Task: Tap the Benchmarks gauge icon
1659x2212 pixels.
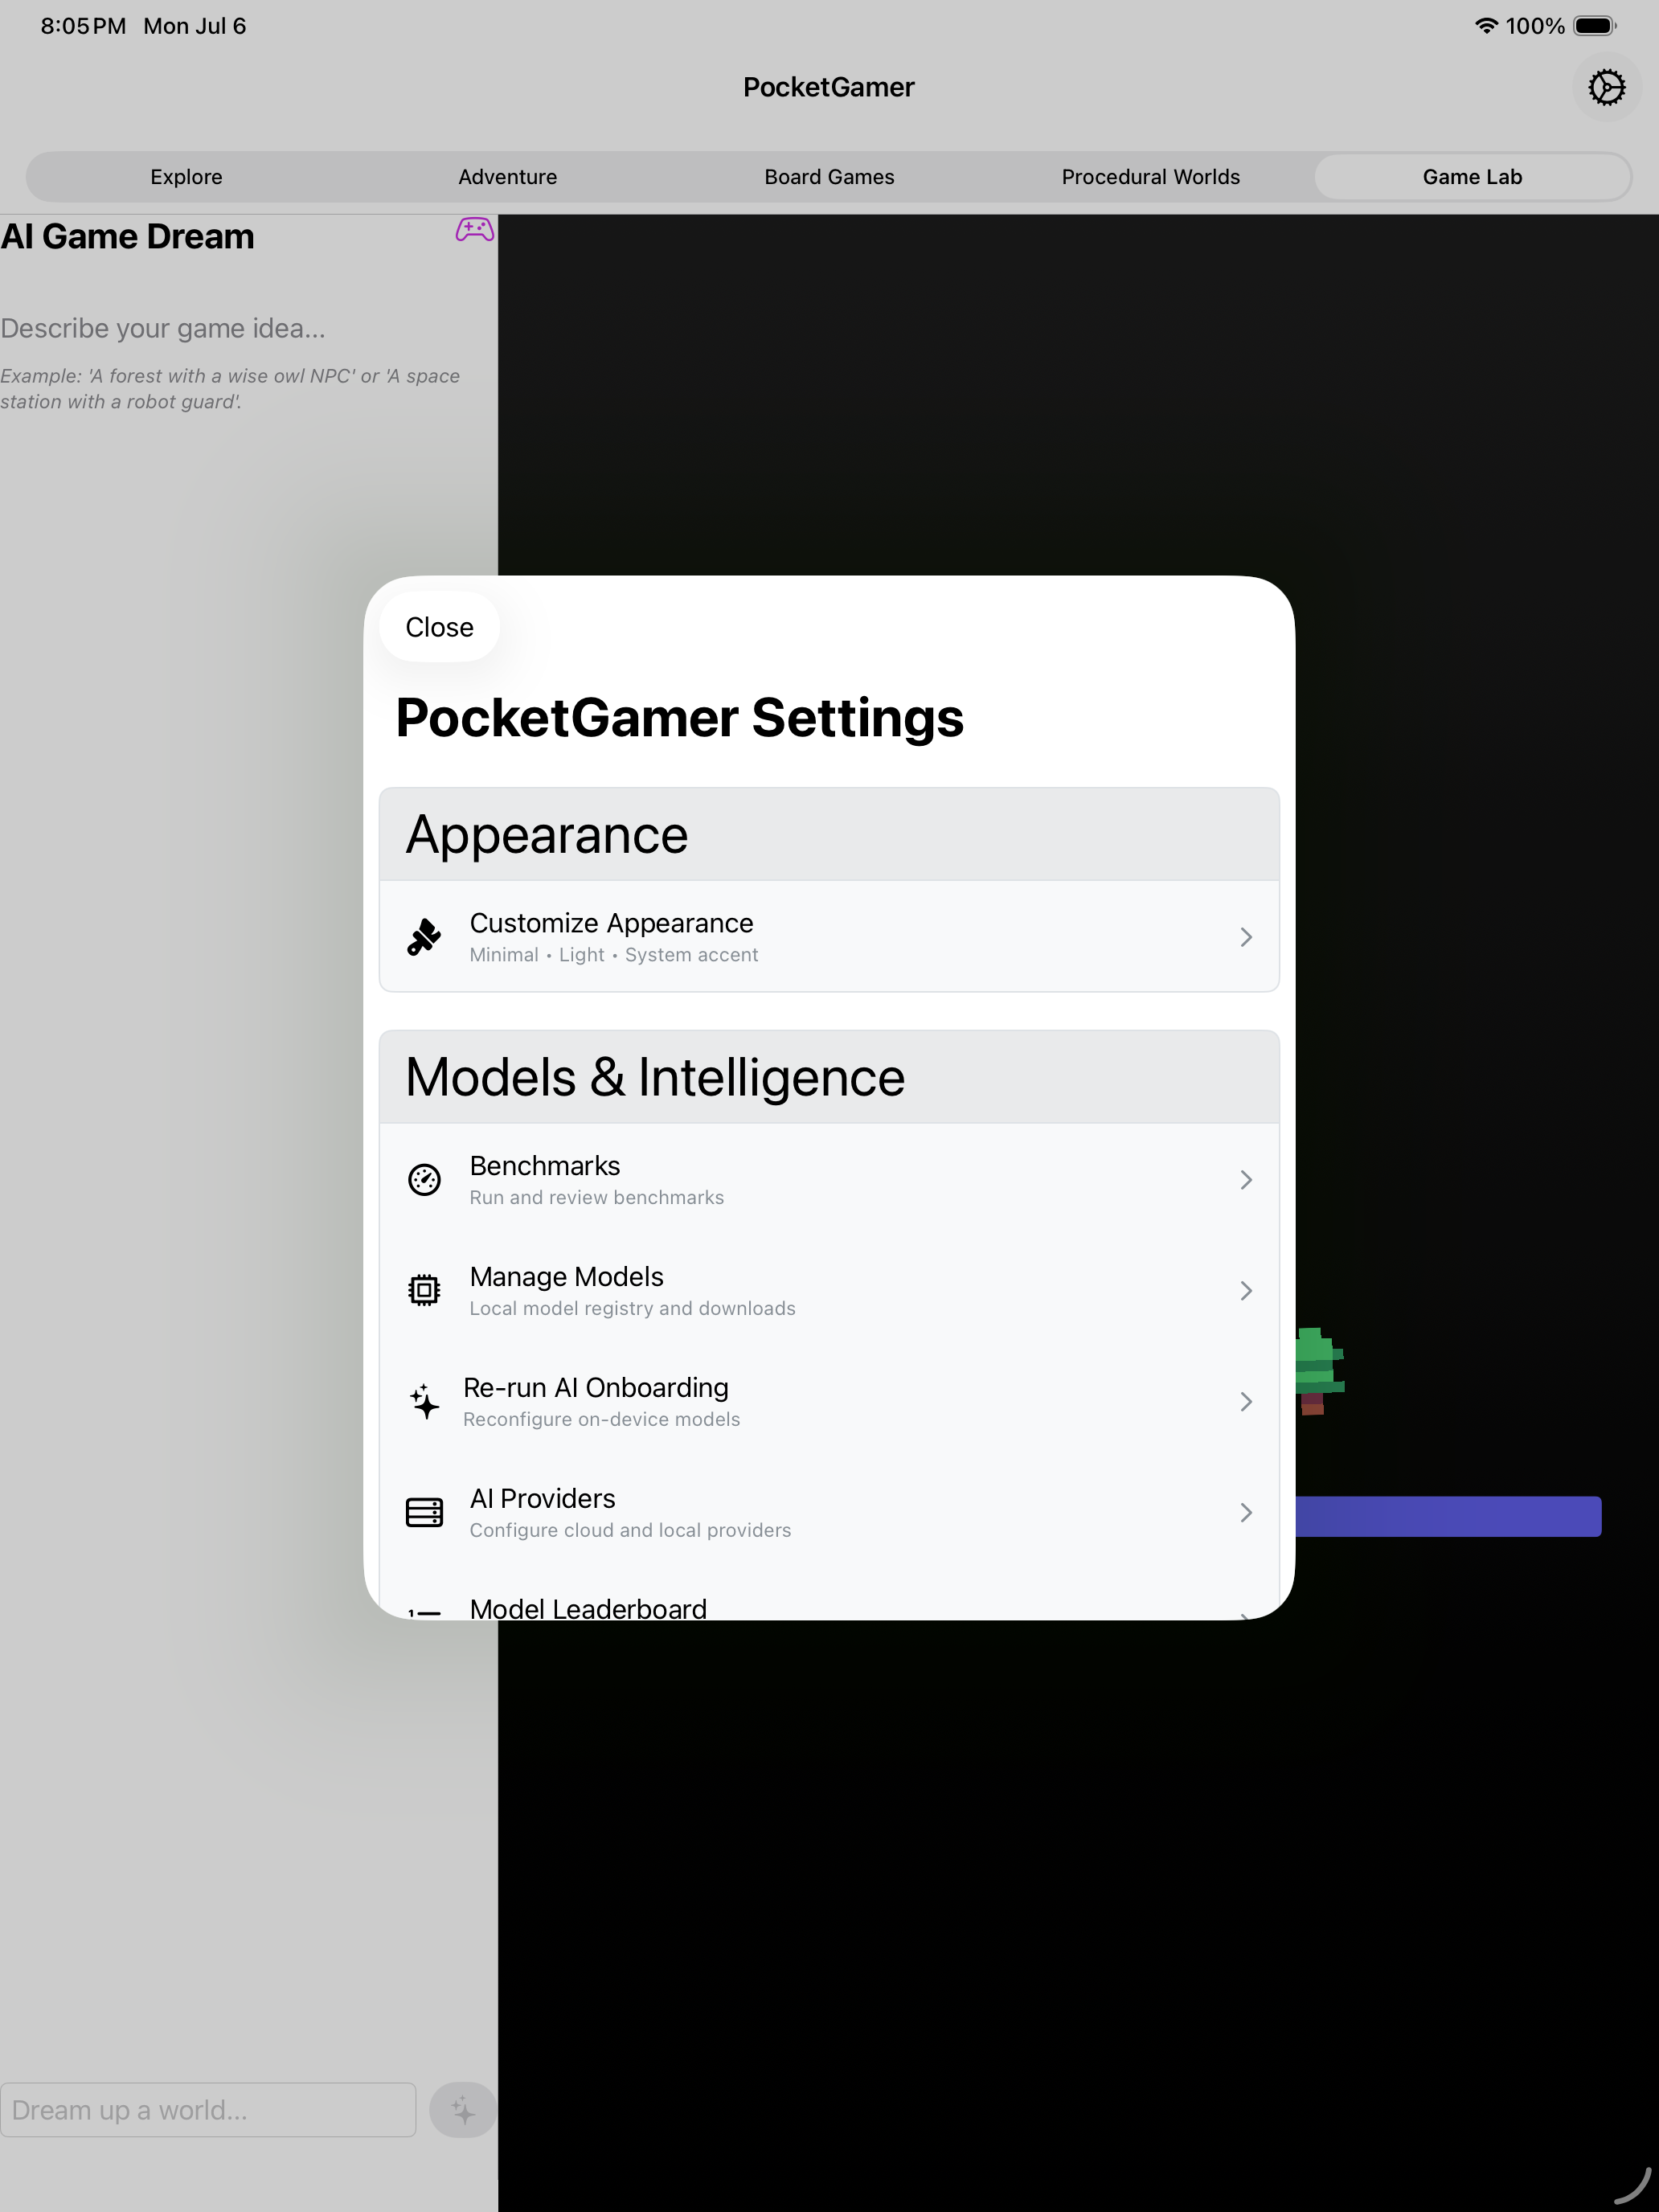Action: pyautogui.click(x=424, y=1180)
